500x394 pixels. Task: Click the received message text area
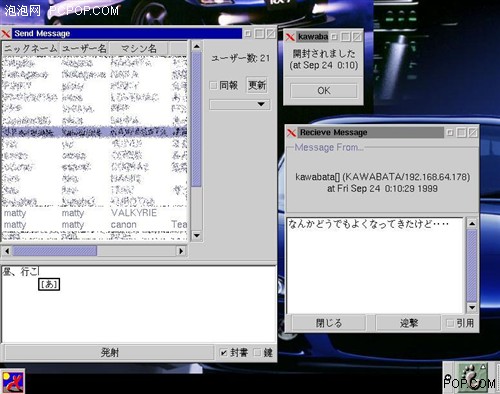375,265
